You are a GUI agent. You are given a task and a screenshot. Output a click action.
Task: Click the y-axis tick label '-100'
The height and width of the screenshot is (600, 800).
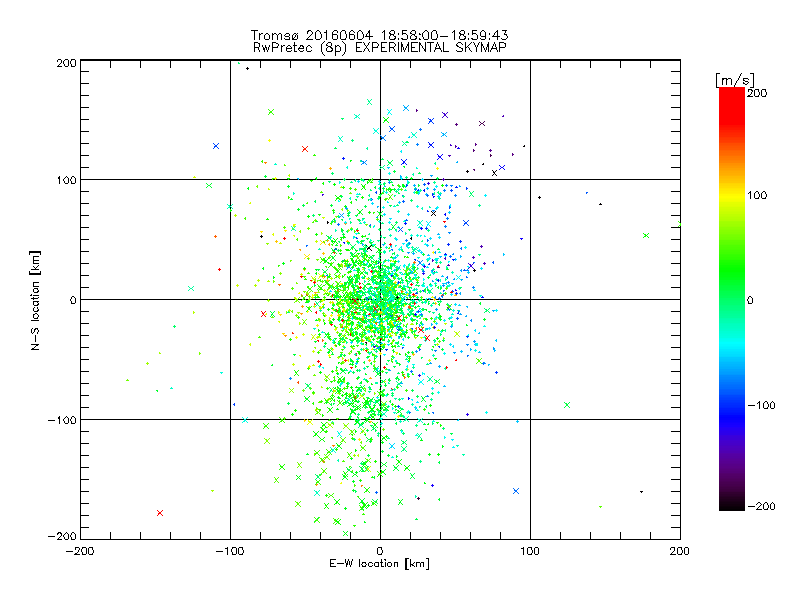pos(62,420)
